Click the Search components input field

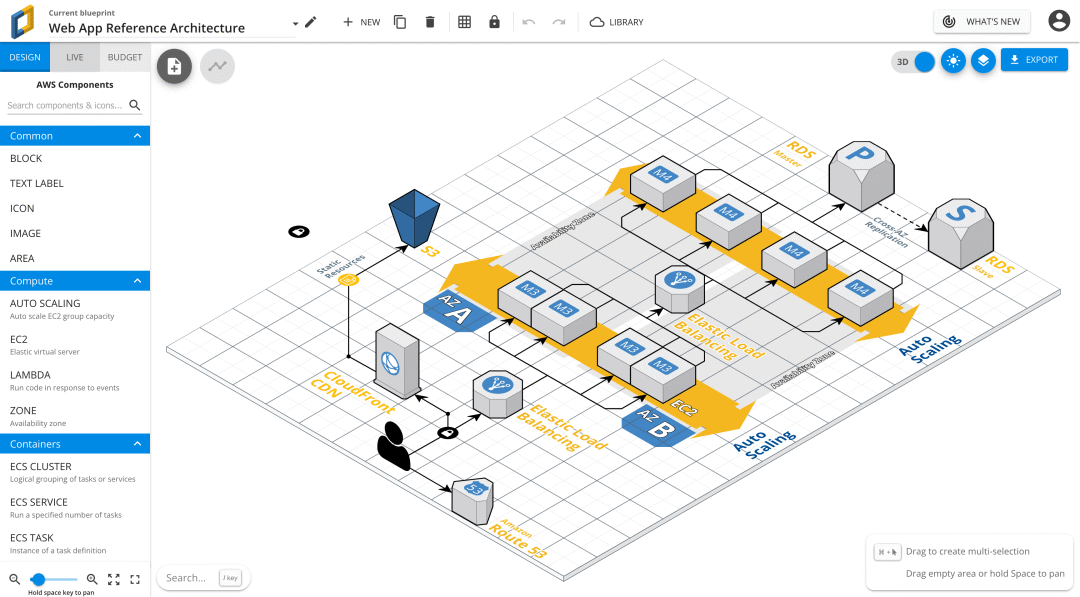(x=65, y=105)
